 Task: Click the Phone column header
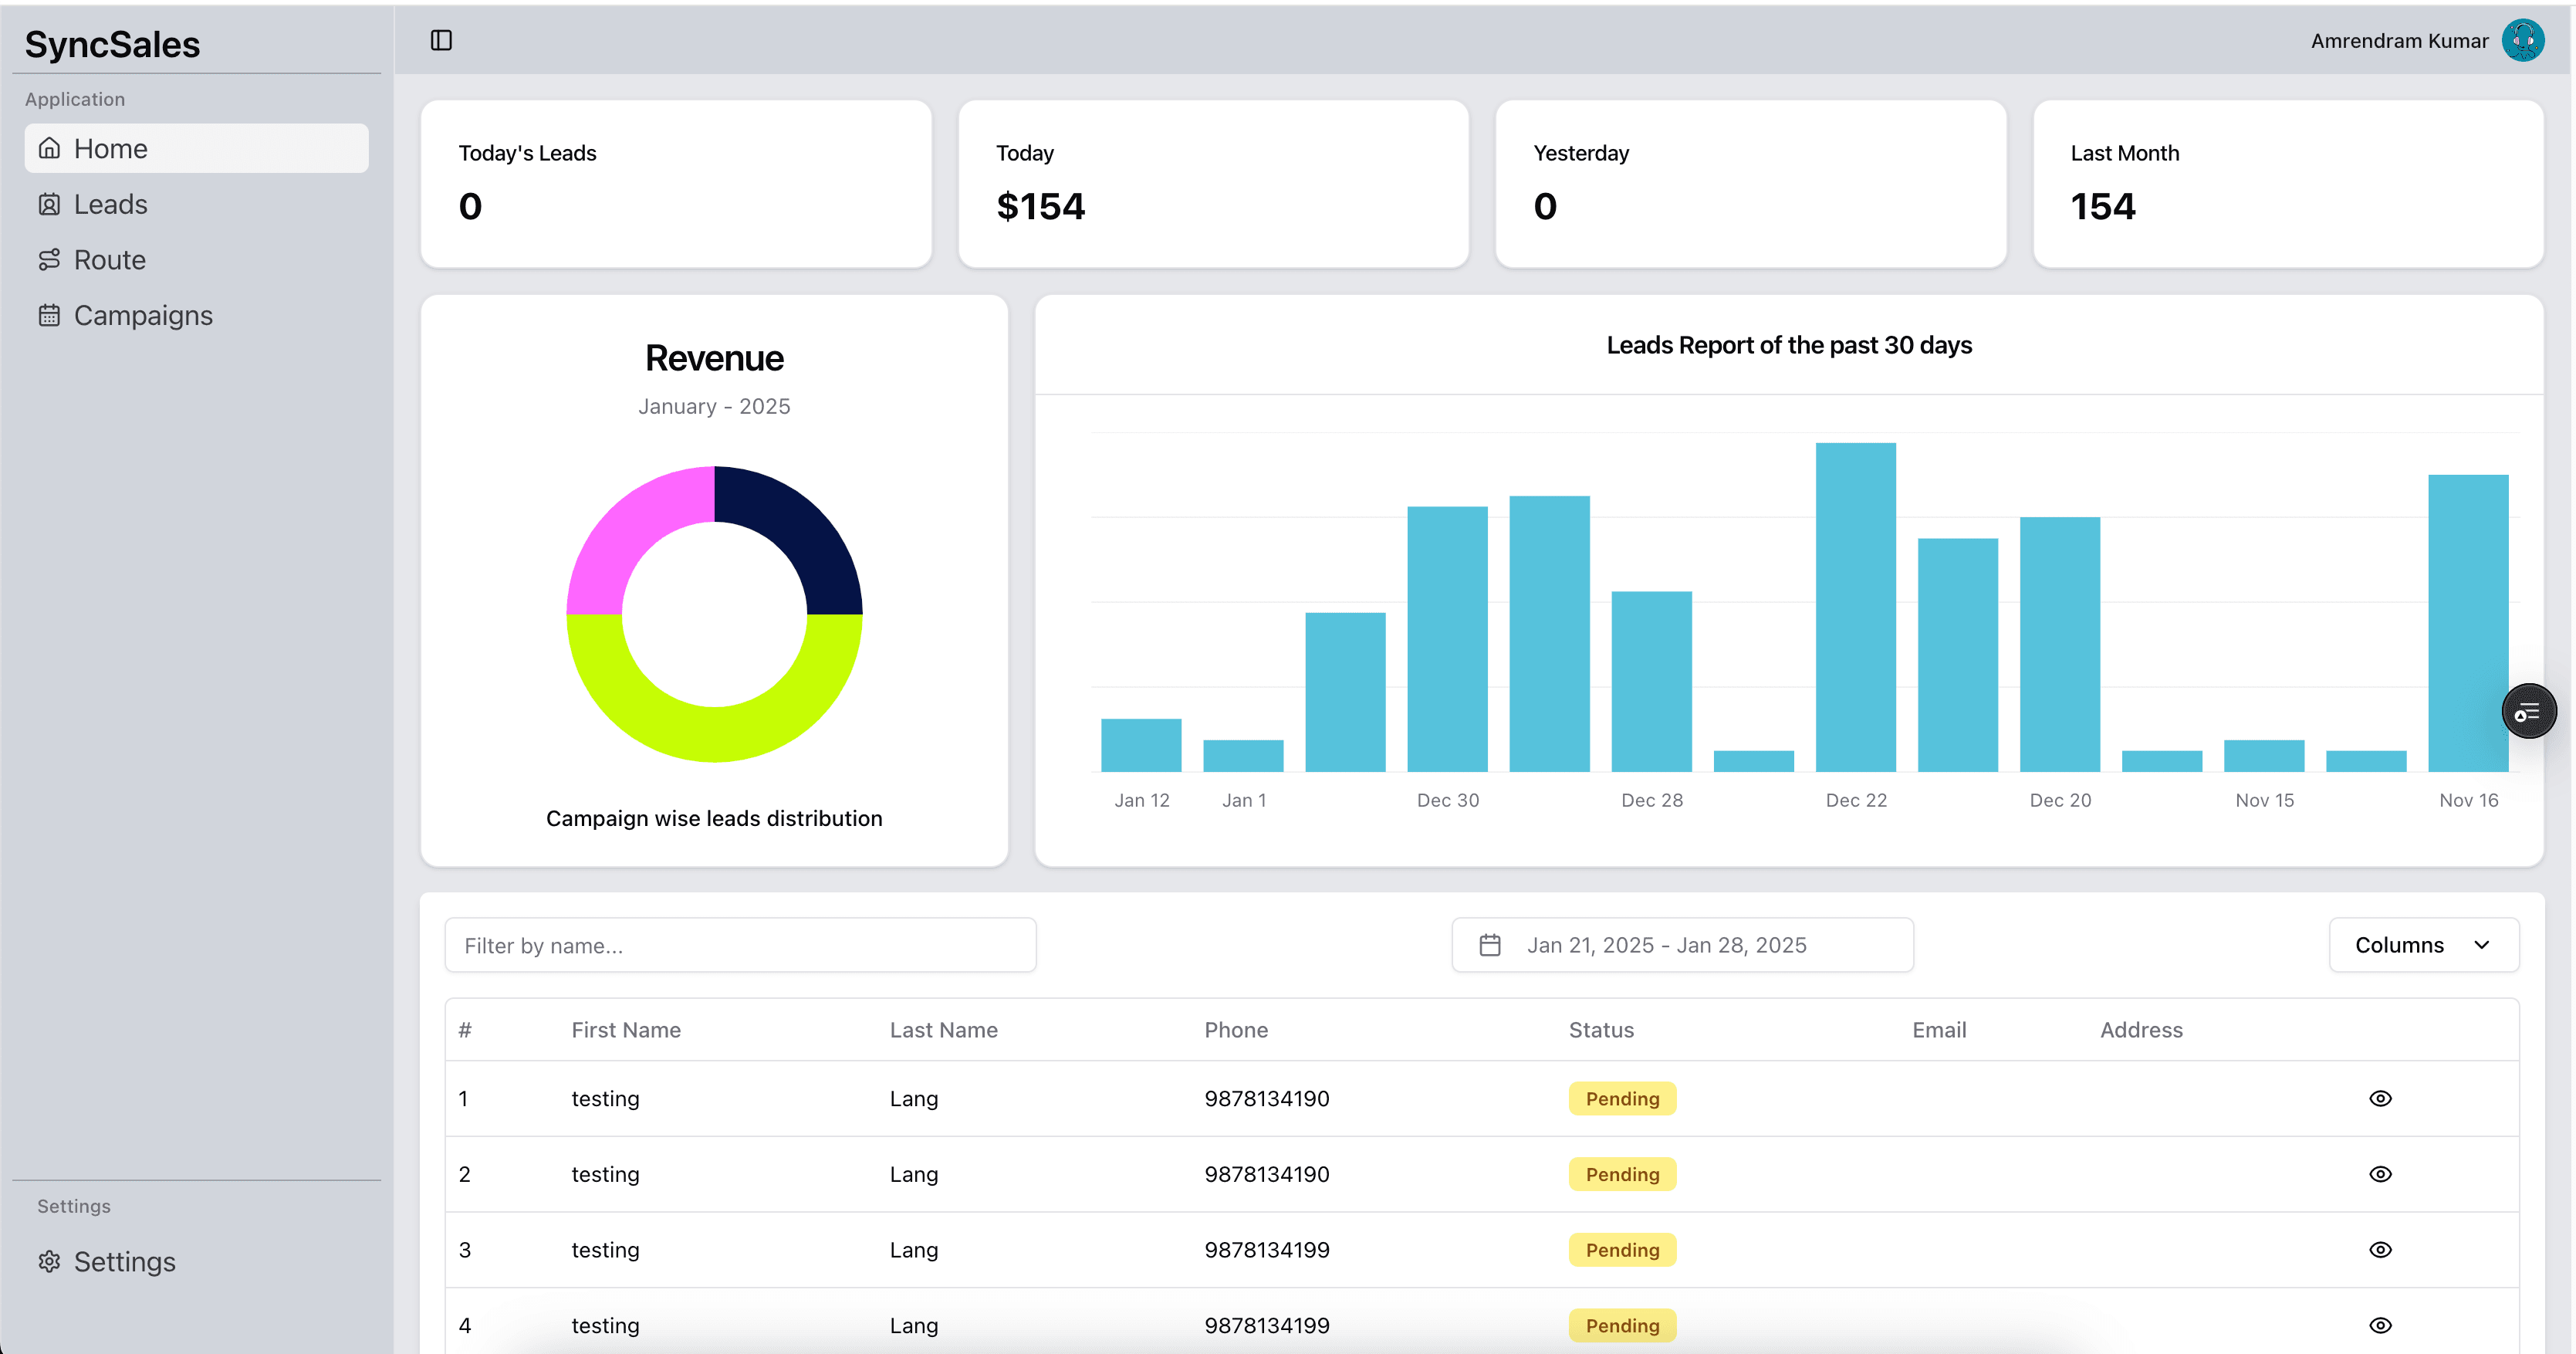[1236, 1030]
